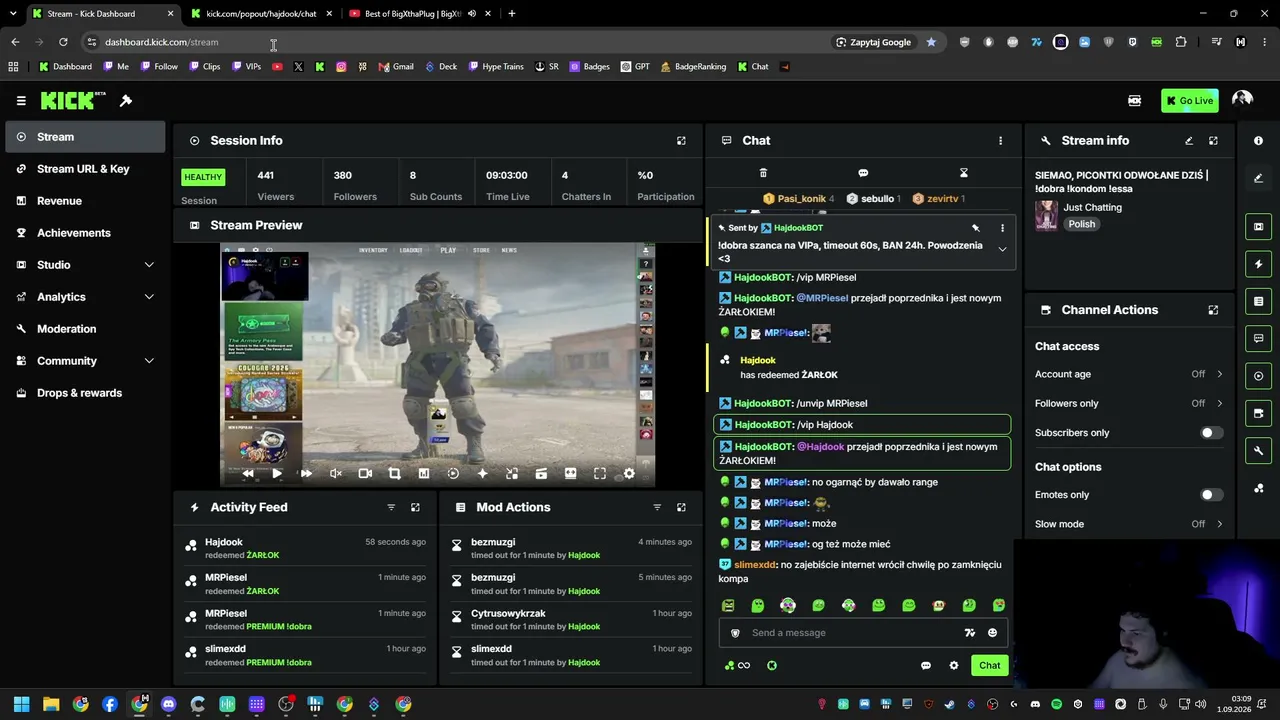Play the stream preview video
This screenshot has height=720, width=1280.
[277, 474]
